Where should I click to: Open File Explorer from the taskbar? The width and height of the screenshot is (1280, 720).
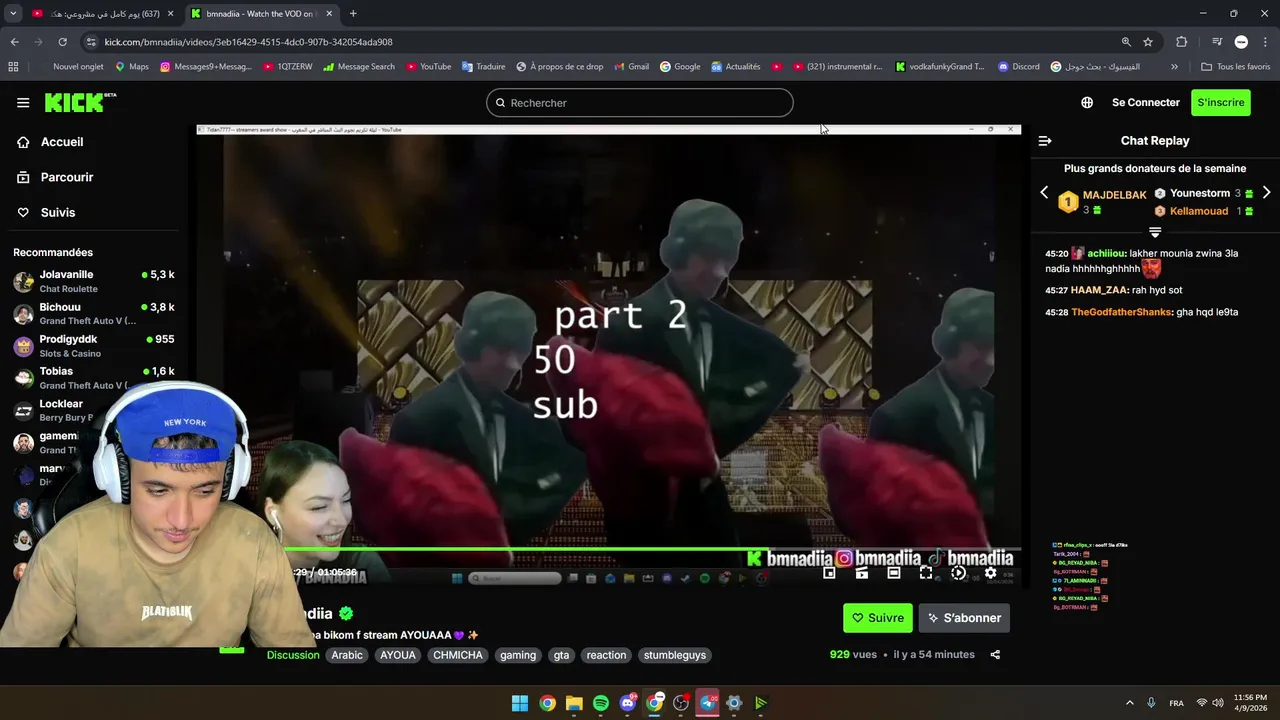pyautogui.click(x=574, y=703)
